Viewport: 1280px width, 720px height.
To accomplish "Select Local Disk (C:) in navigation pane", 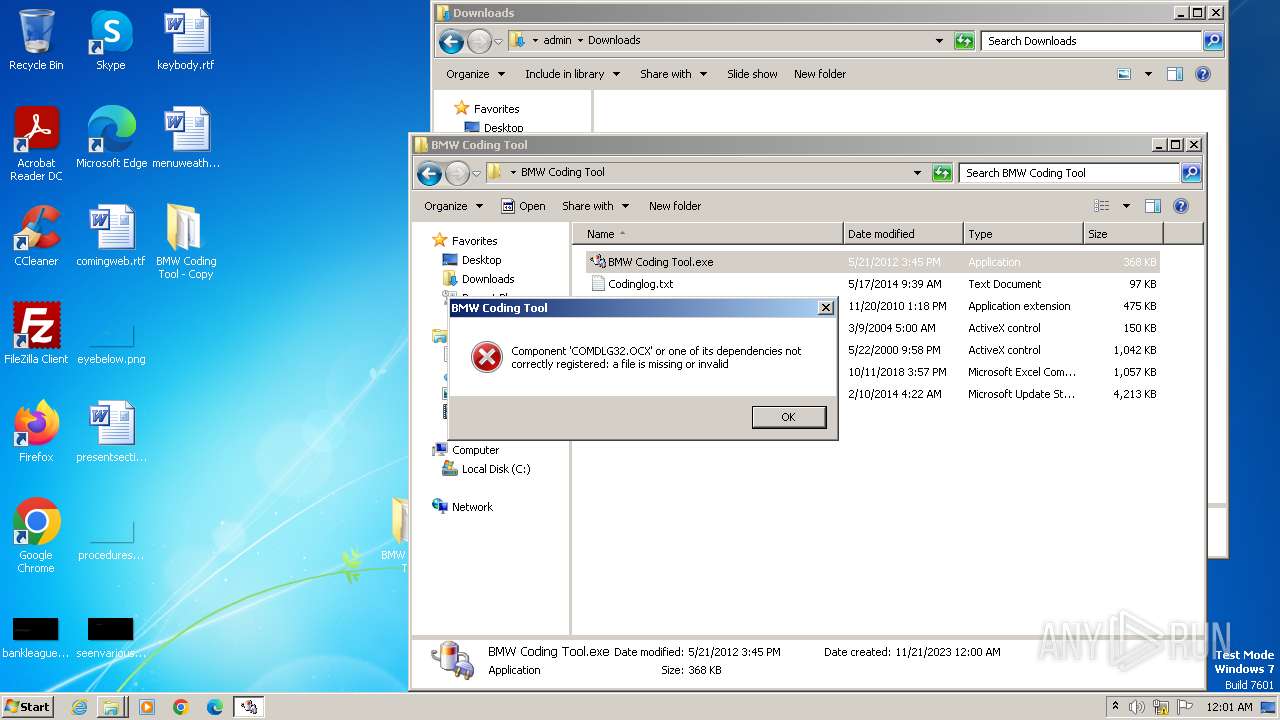I will [487, 469].
